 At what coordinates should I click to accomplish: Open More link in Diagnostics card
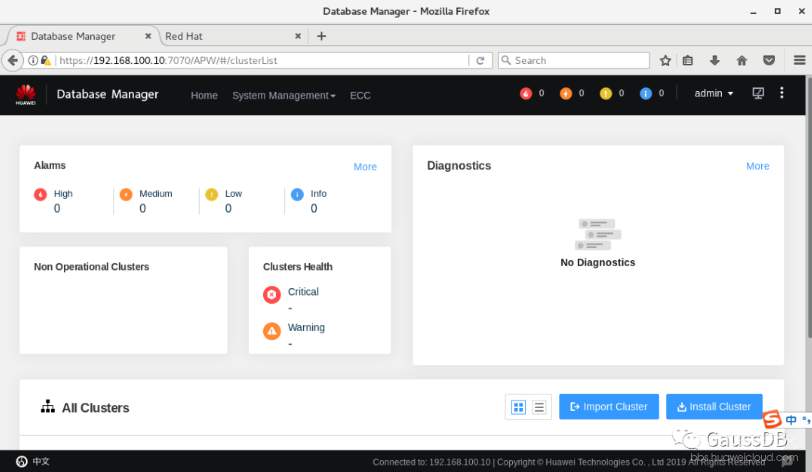pyautogui.click(x=758, y=166)
